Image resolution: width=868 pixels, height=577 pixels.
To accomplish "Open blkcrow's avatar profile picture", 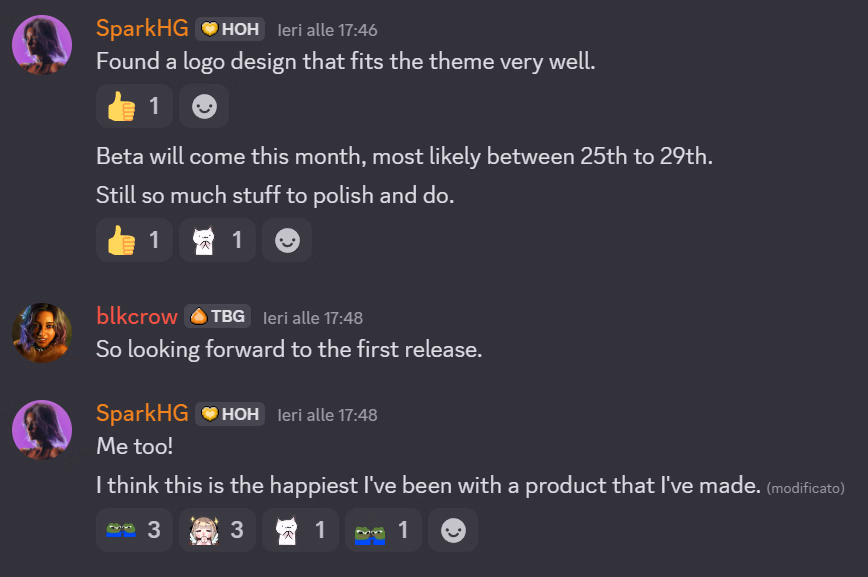I will (42, 333).
